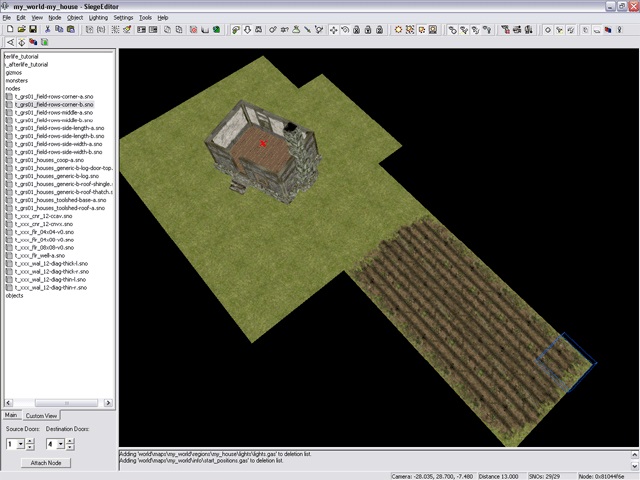Open the Node menu
Viewport: 640px width, 480px height.
click(55, 18)
